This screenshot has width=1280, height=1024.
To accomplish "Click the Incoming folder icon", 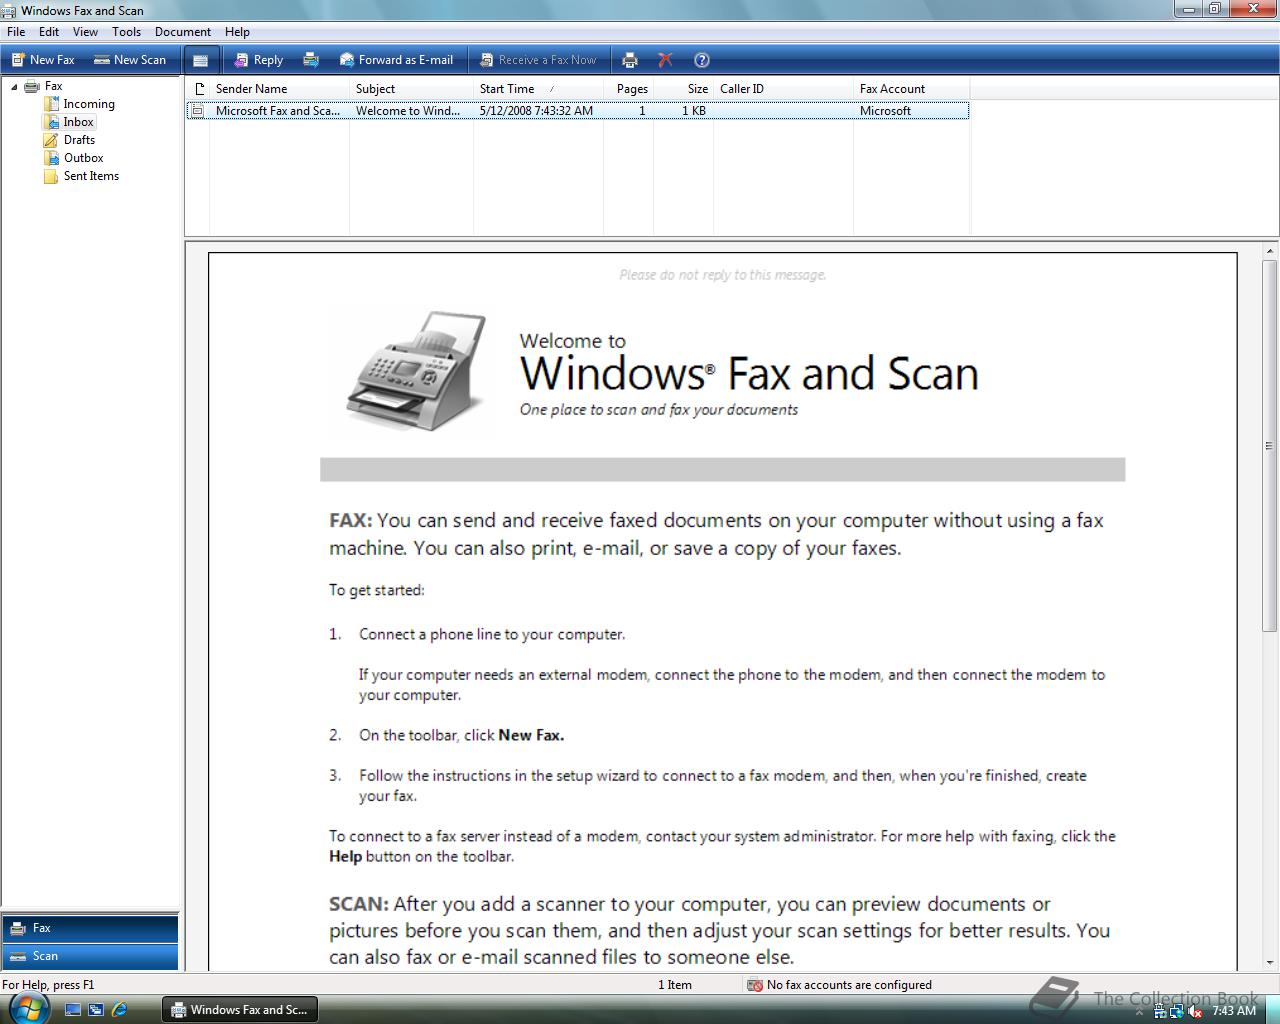I will 51,104.
